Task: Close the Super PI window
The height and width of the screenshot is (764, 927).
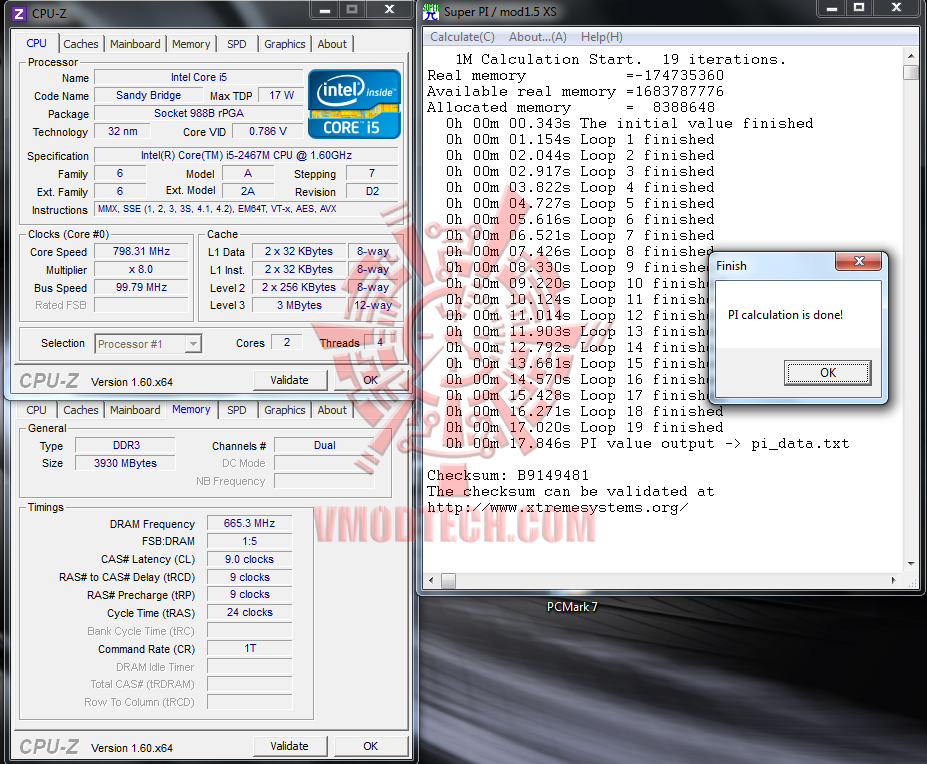Action: [896, 8]
